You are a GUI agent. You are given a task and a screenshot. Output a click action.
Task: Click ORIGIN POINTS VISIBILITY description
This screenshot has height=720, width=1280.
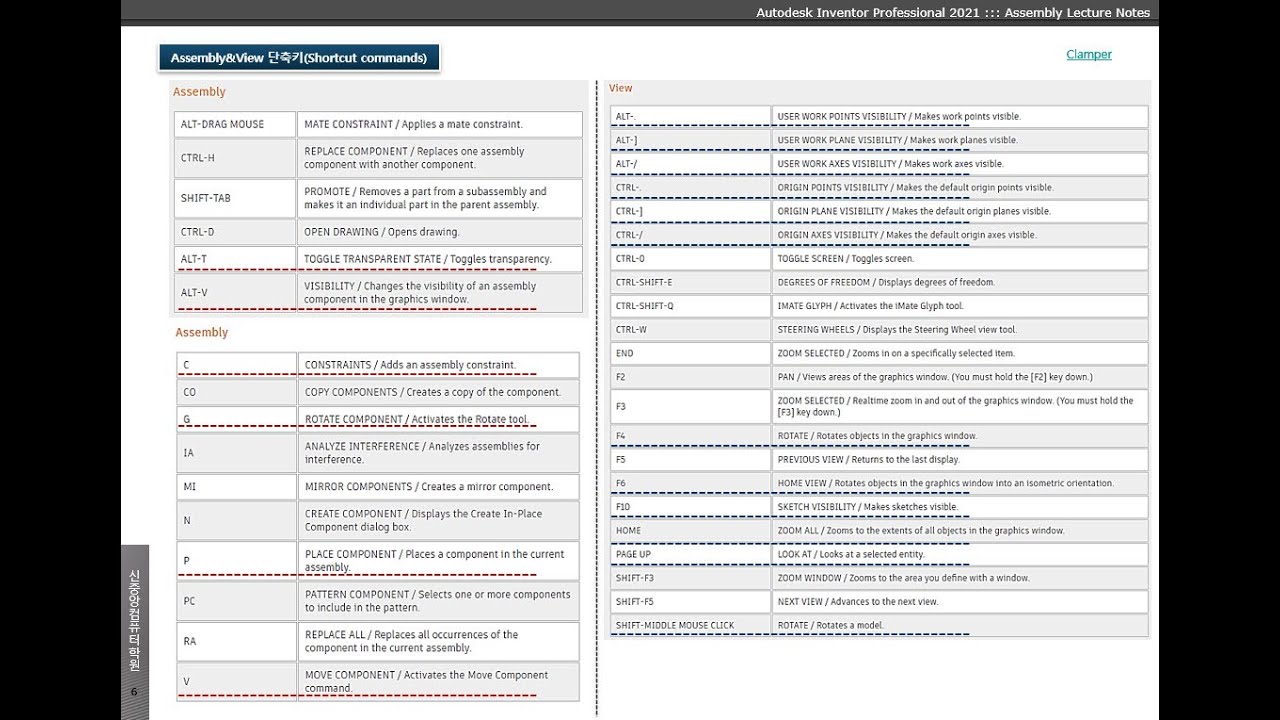tap(960, 187)
